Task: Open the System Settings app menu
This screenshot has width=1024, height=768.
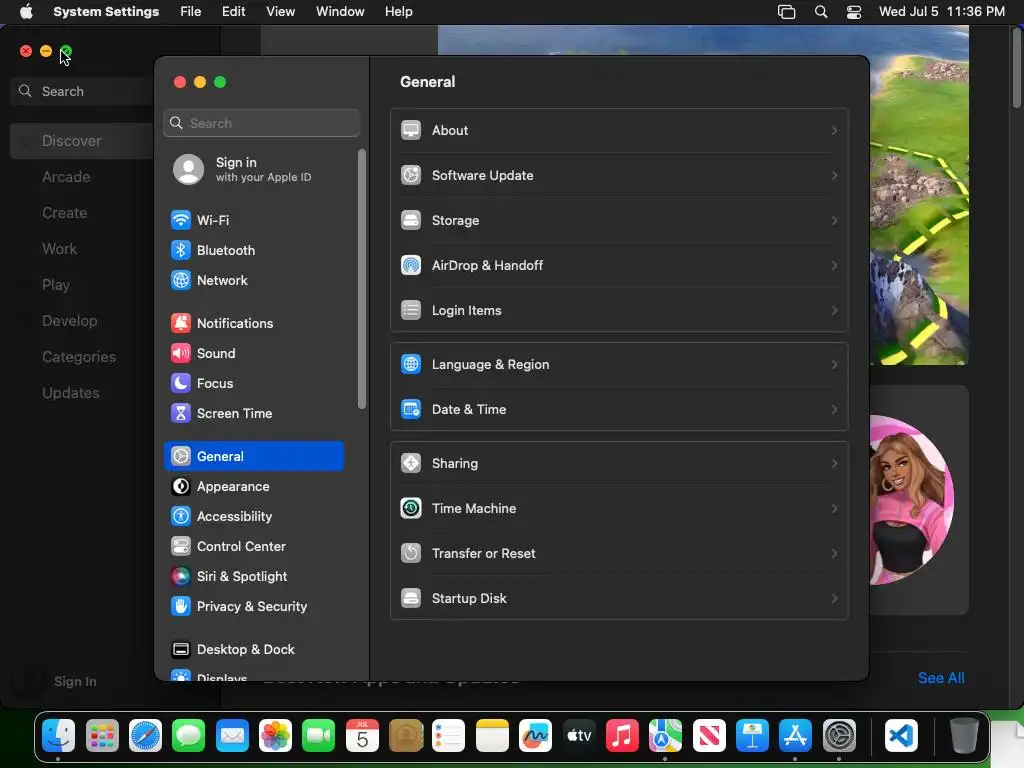Action: (106, 12)
